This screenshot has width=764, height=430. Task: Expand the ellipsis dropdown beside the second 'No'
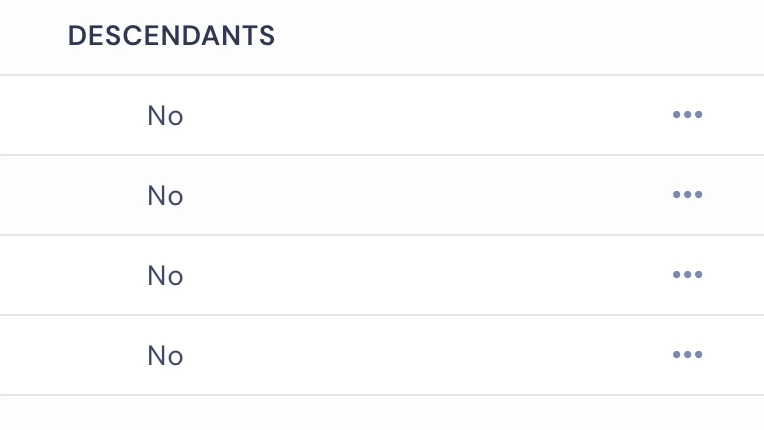[687, 195]
